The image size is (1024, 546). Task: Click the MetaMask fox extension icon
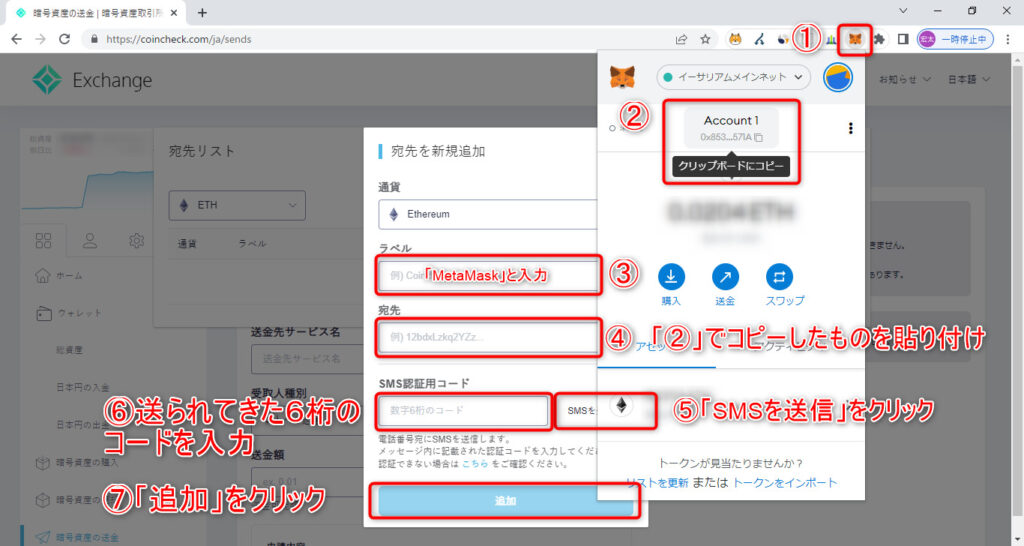tap(856, 39)
